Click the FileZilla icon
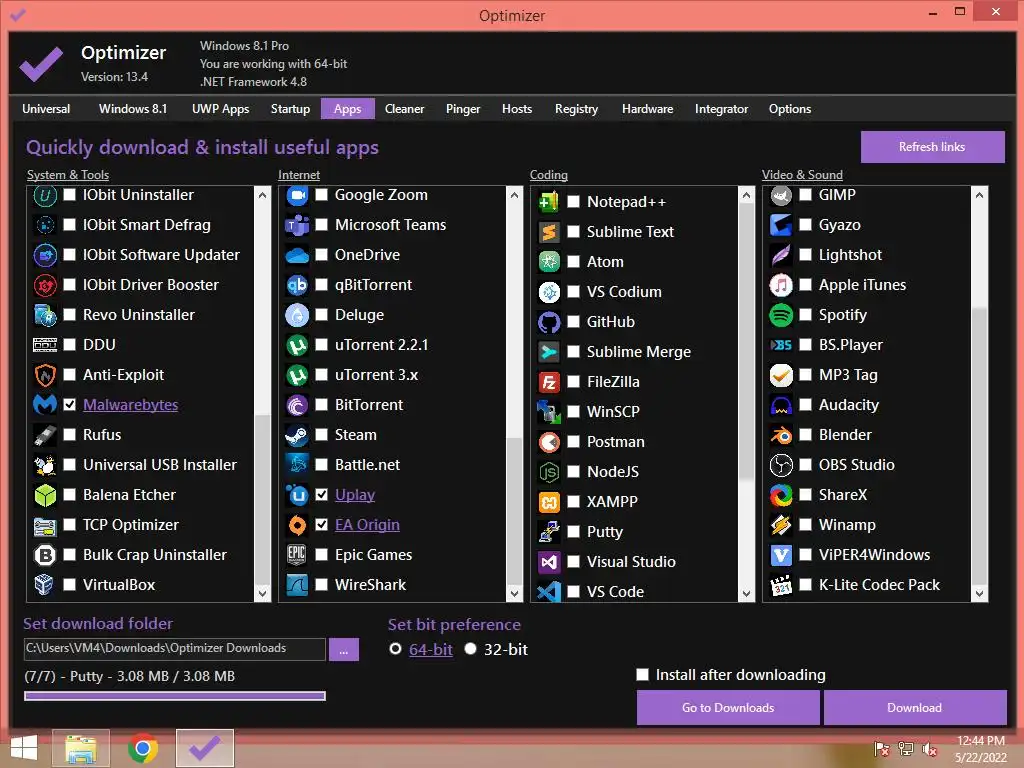Screen dimensions: 1024x768 click(549, 382)
